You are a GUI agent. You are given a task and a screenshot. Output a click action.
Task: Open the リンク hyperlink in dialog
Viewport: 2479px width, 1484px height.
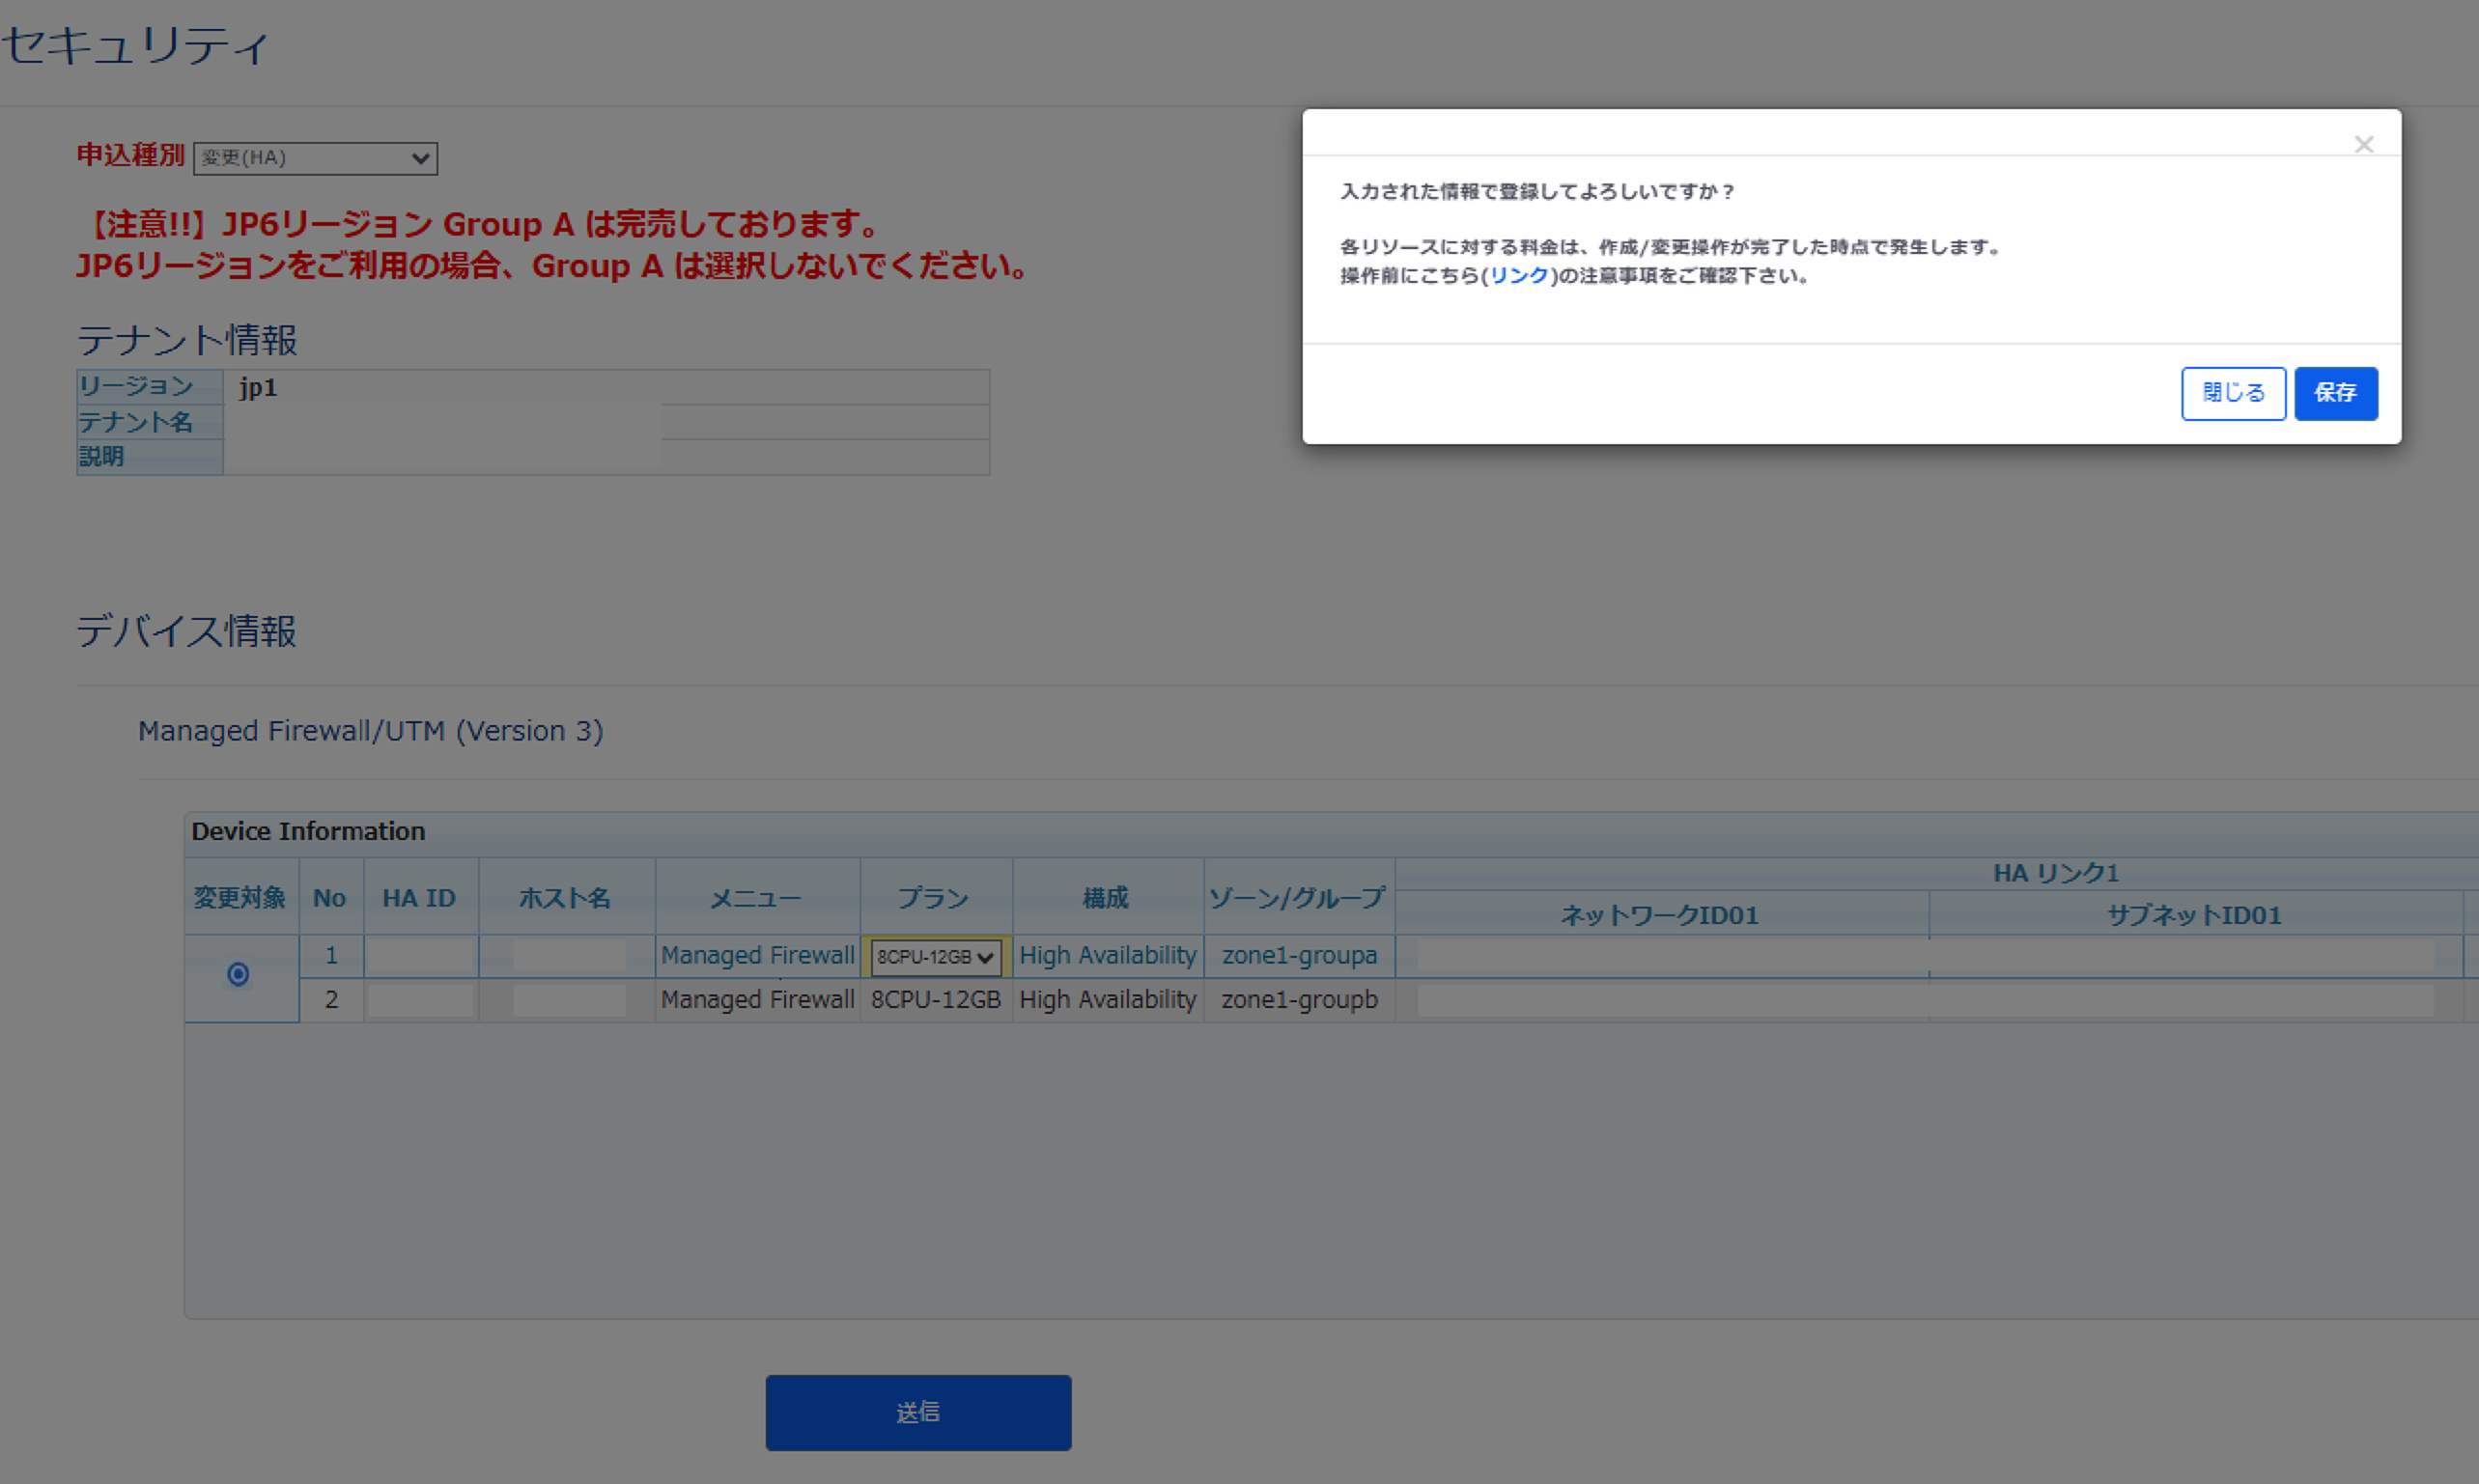pos(1518,276)
